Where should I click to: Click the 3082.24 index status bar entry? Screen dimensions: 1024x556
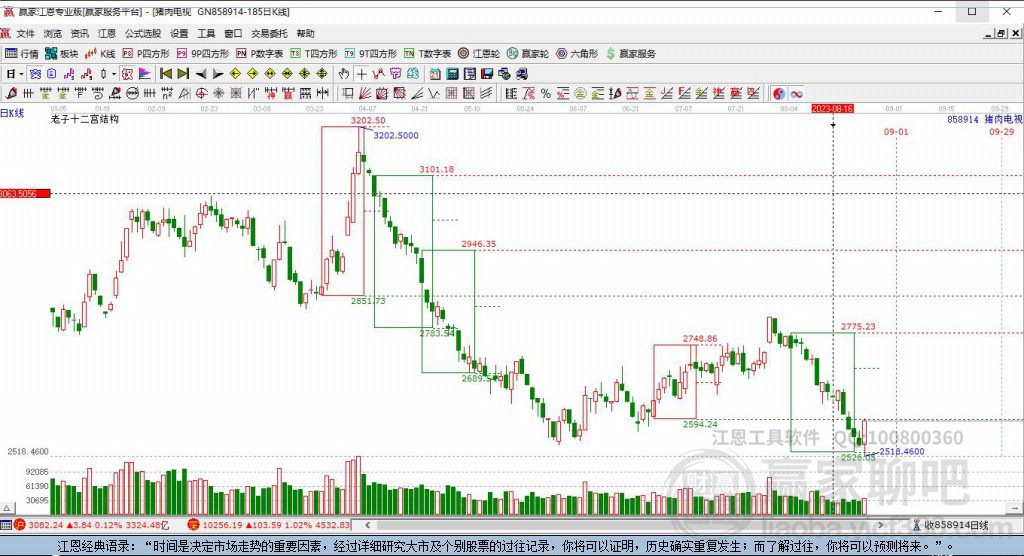91,525
